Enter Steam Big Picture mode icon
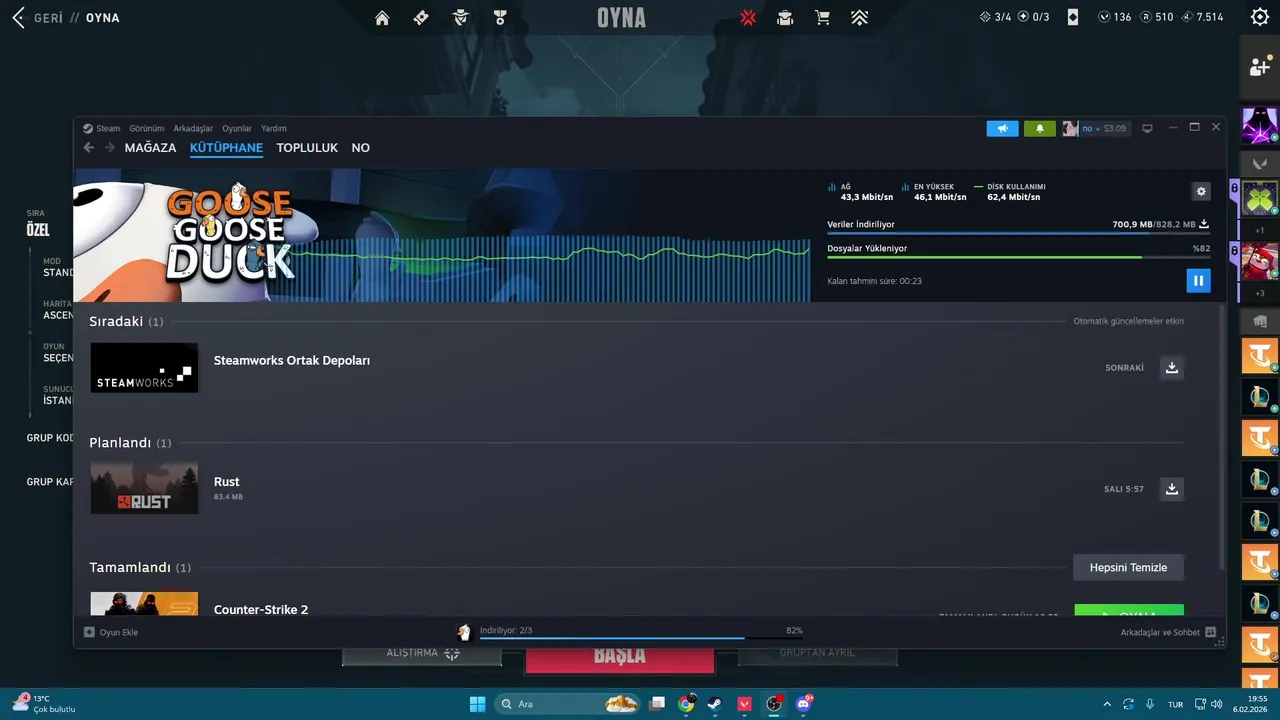 click(x=1147, y=128)
